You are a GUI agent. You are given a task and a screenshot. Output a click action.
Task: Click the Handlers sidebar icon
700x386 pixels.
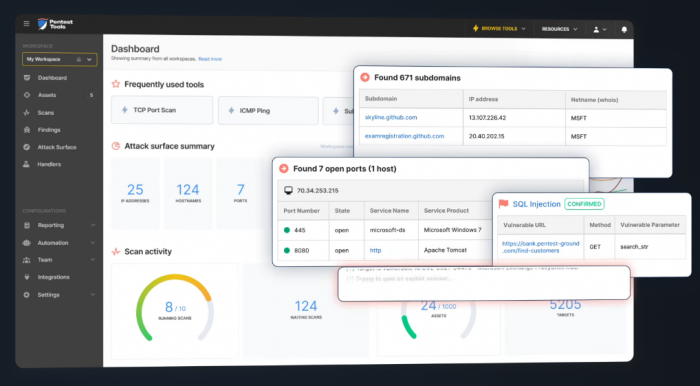pos(27,164)
